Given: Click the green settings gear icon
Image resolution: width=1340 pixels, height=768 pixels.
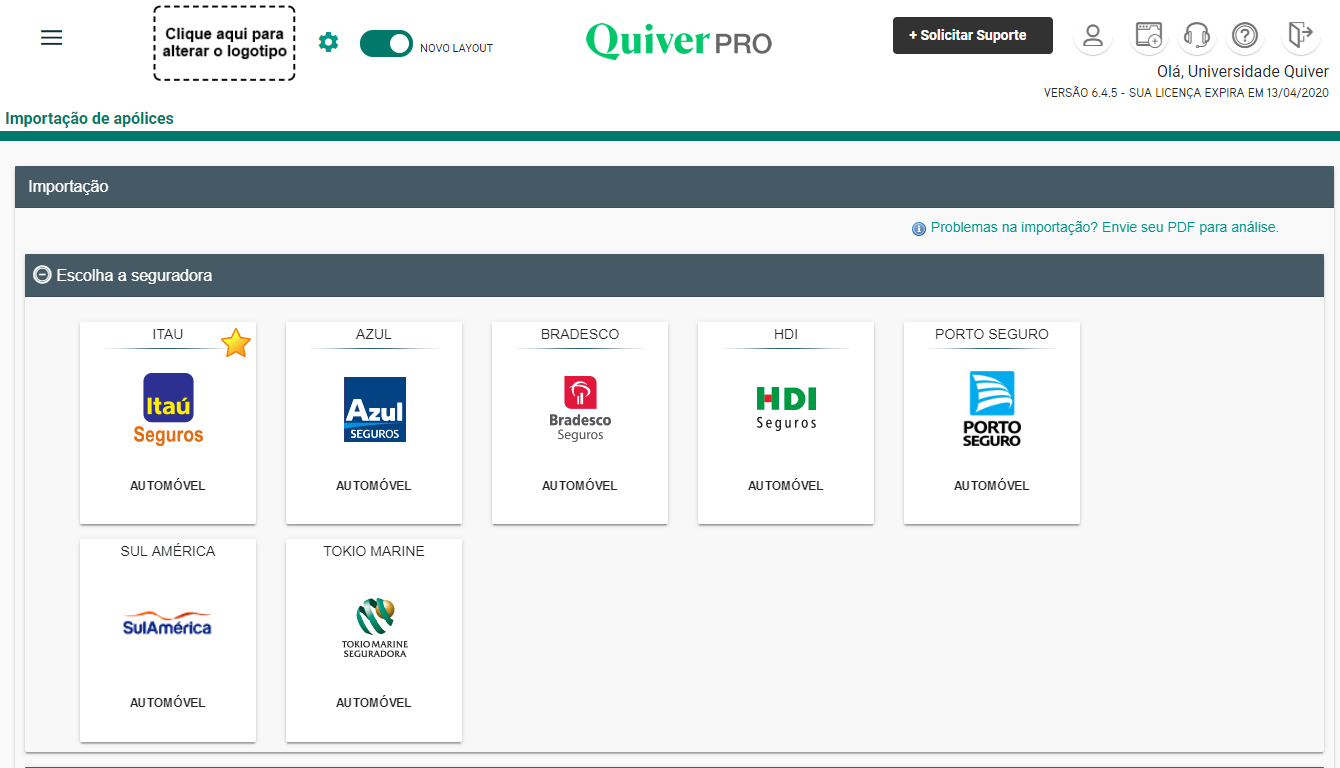Looking at the screenshot, I should point(328,42).
